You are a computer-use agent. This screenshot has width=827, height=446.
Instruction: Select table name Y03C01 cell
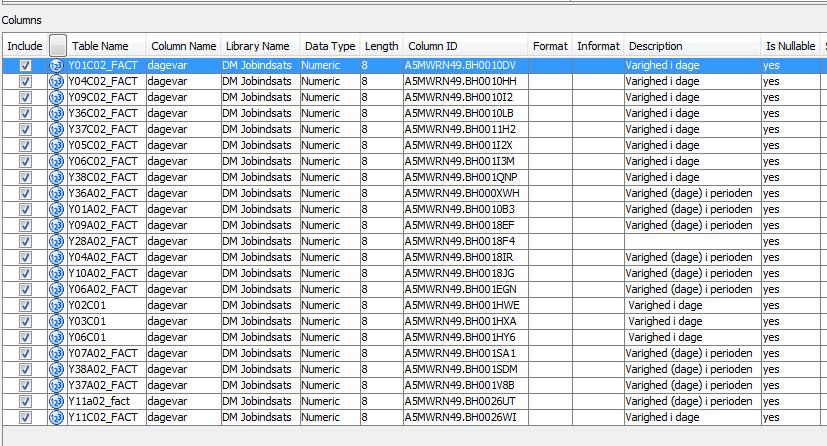coord(106,322)
